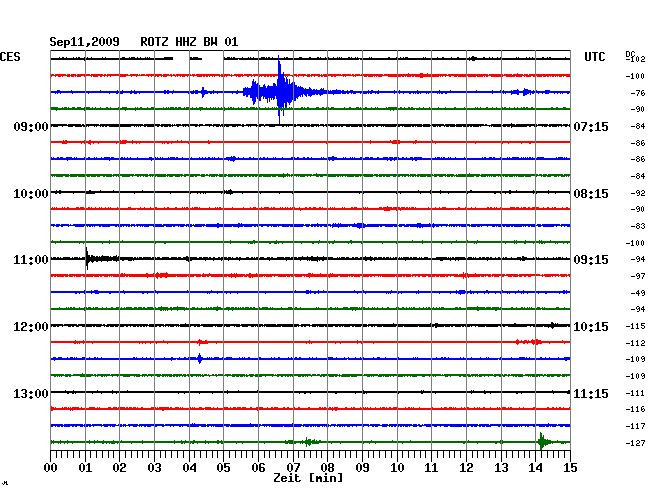
Task: Click the "03" minute axis tick label
Action: tap(154, 468)
